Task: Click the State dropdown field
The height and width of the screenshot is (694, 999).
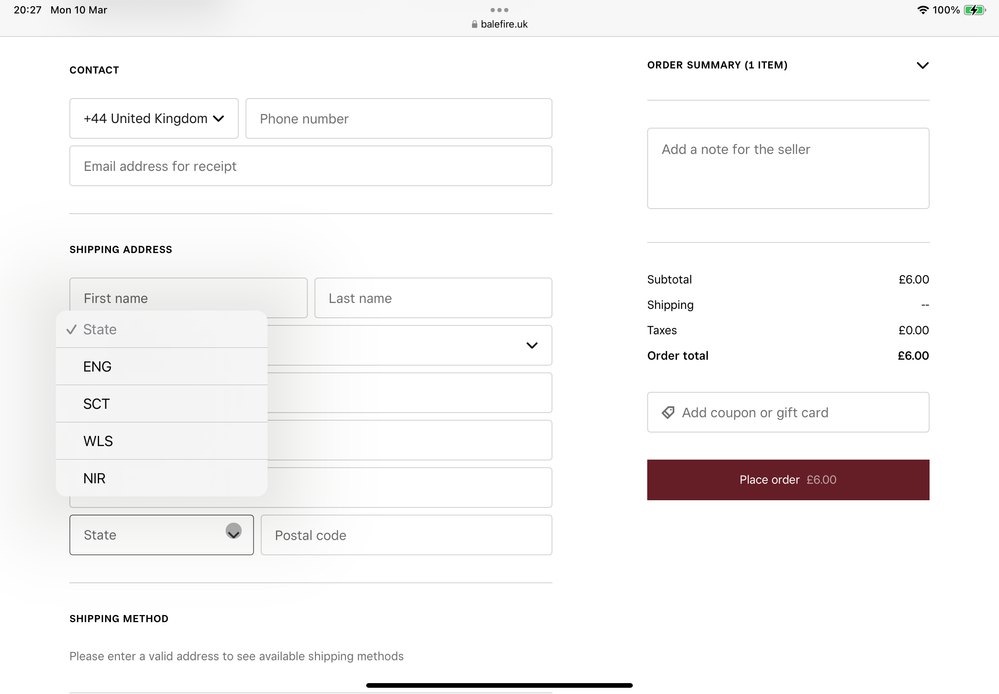Action: [x=161, y=535]
